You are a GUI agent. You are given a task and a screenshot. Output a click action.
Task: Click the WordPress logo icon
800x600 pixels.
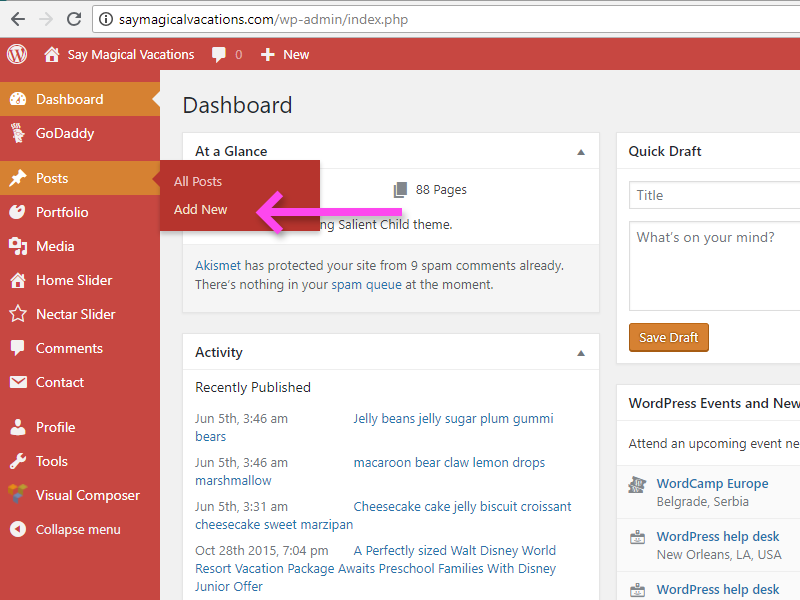pyautogui.click(x=17, y=54)
